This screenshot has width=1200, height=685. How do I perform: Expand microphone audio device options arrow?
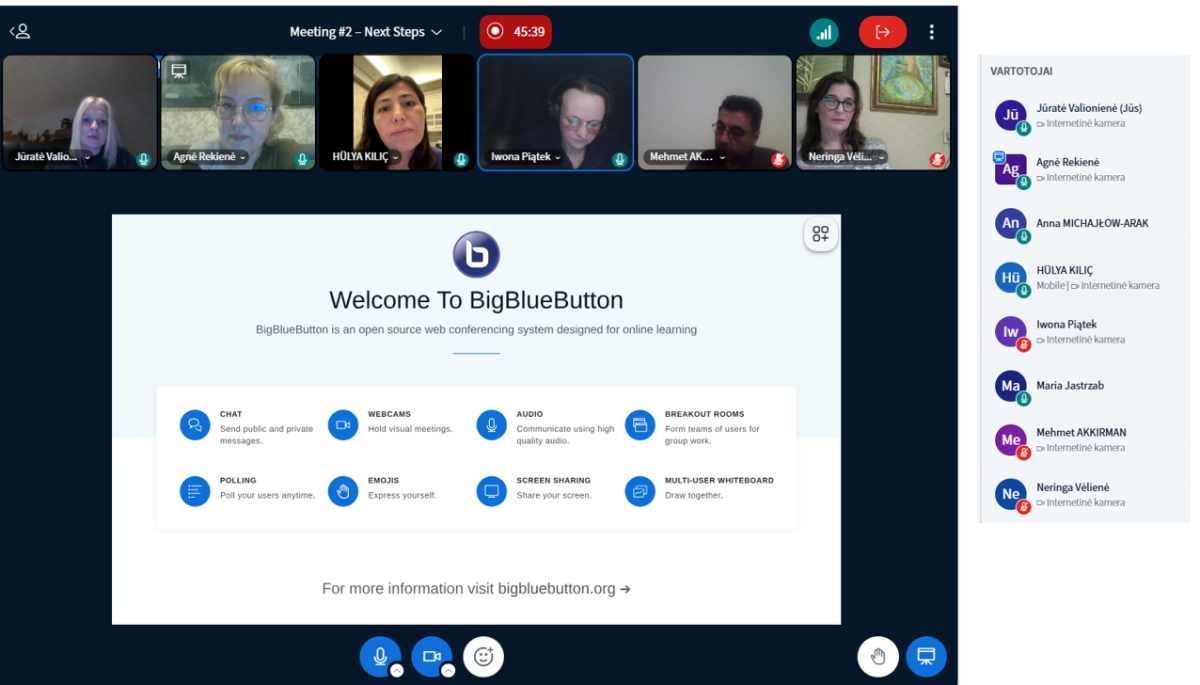[x=397, y=671]
